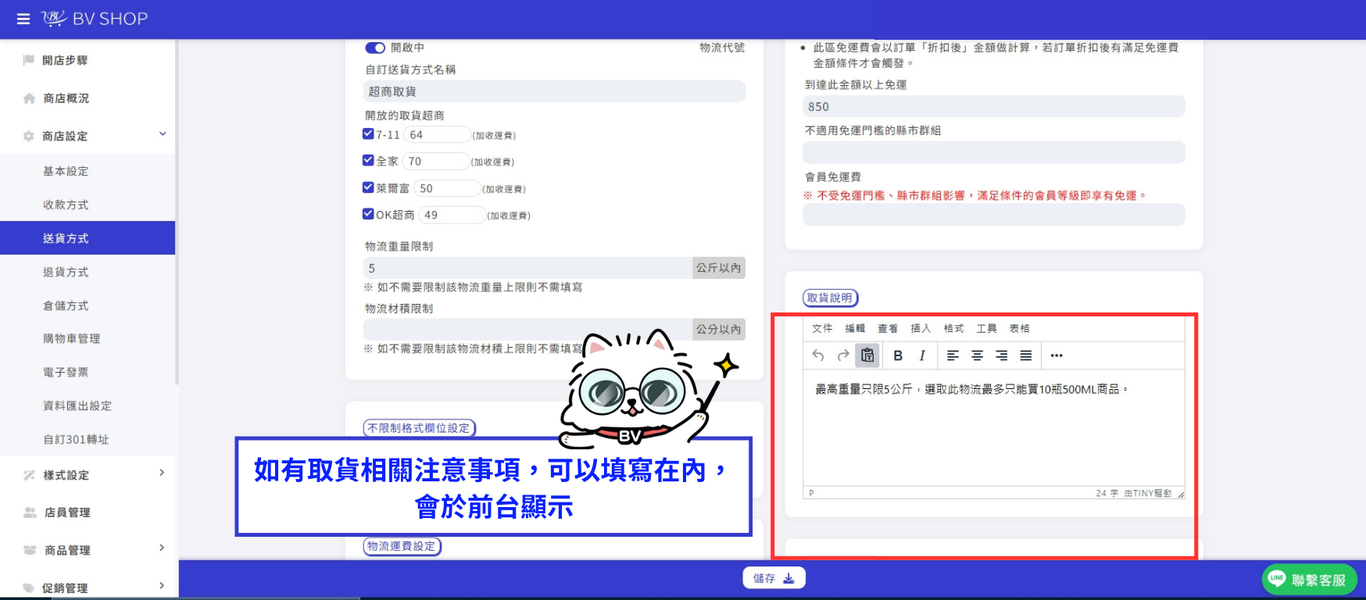Click the 儲存 save button
Viewport: 1366px width, 600px height.
pyautogui.click(x=774, y=578)
